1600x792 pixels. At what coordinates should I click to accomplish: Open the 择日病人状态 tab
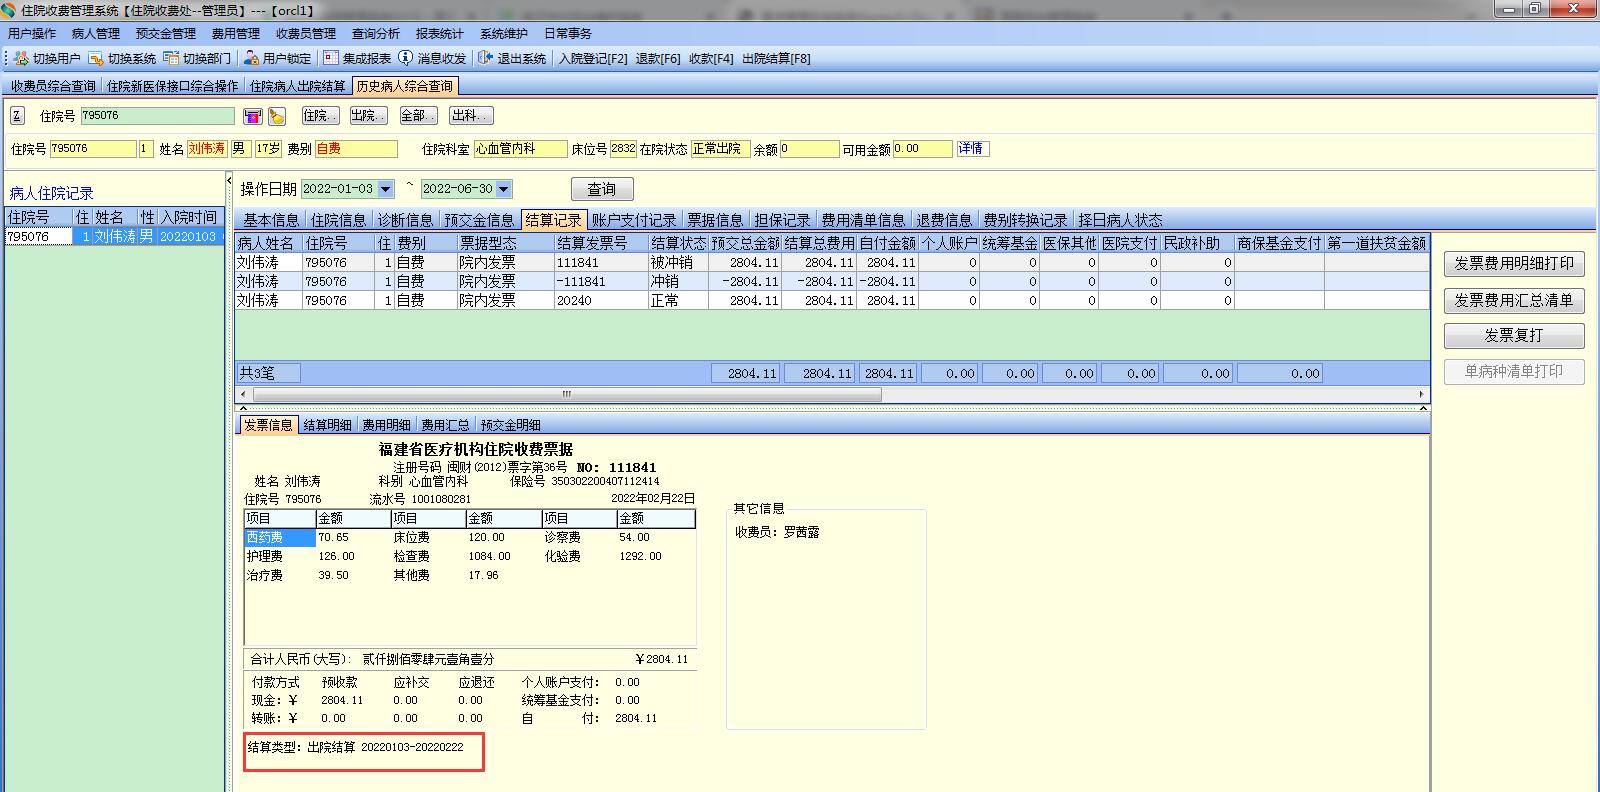pyautogui.click(x=1120, y=220)
